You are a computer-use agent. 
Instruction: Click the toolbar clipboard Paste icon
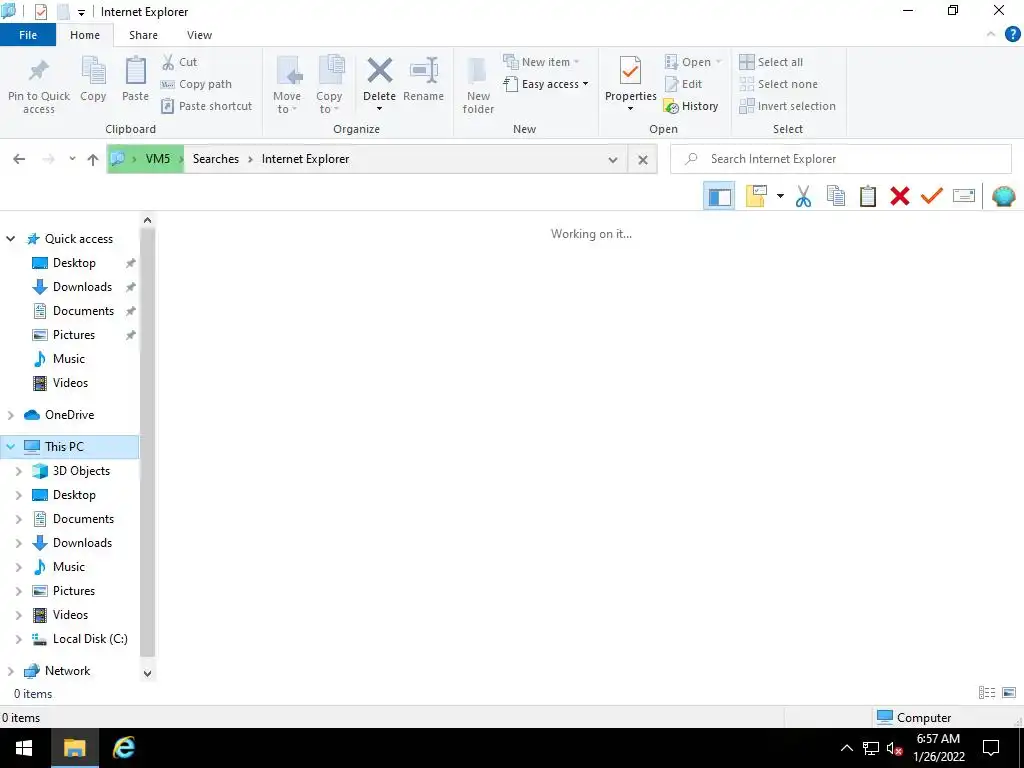(867, 196)
